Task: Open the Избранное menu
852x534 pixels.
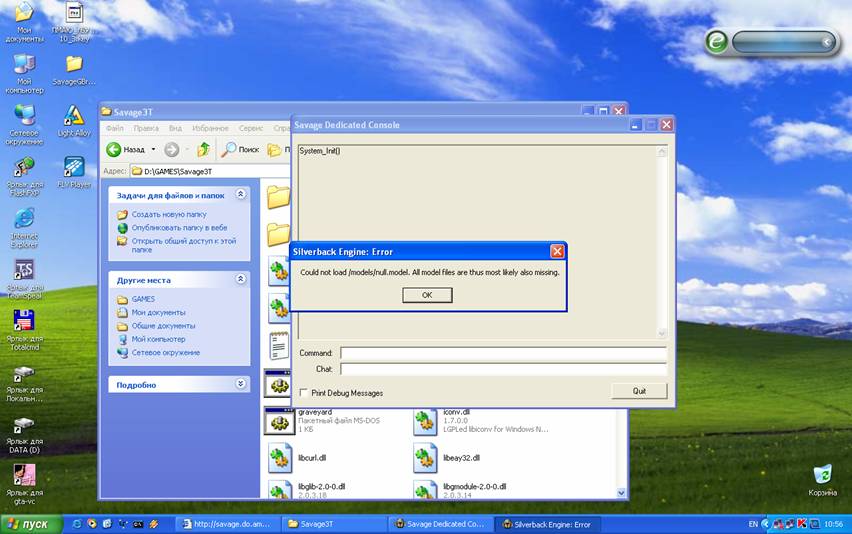Action: (210, 128)
